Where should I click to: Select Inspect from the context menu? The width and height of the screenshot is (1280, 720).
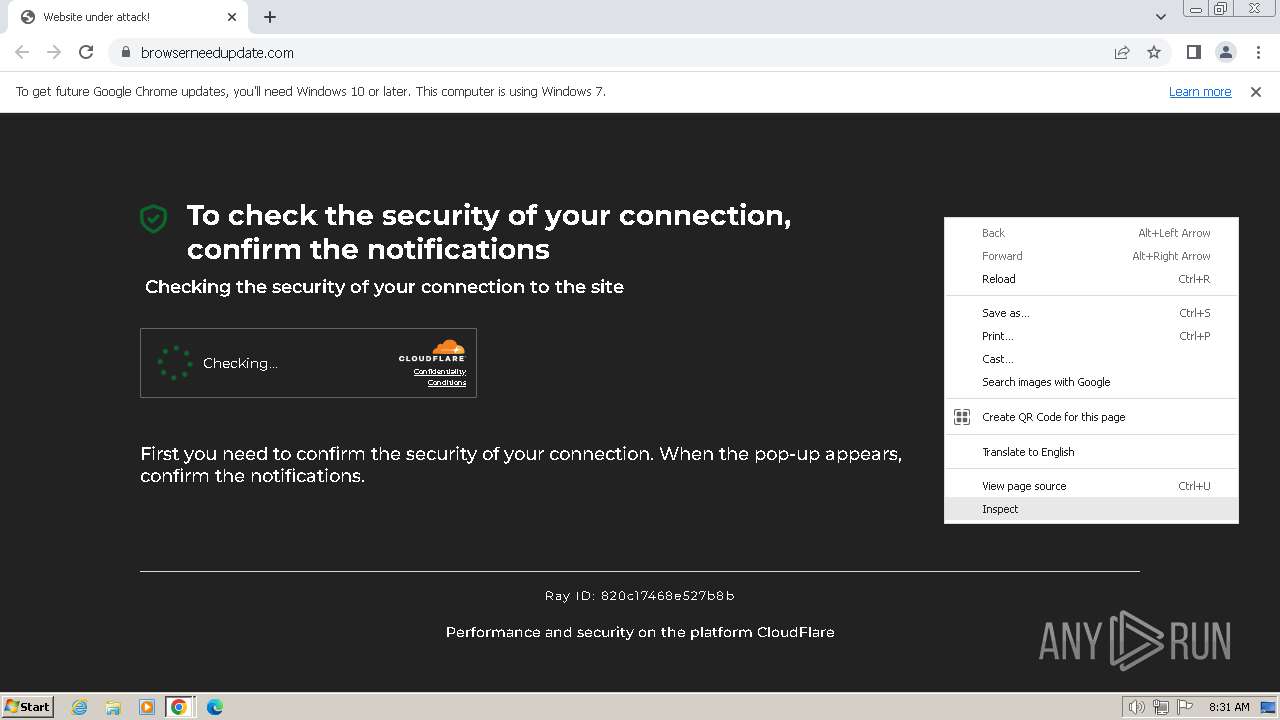pyautogui.click(x=1091, y=509)
